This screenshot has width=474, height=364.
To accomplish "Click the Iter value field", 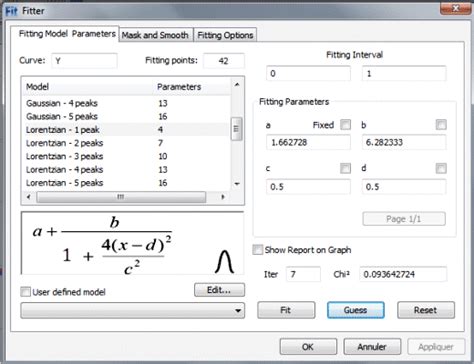I will pos(303,274).
